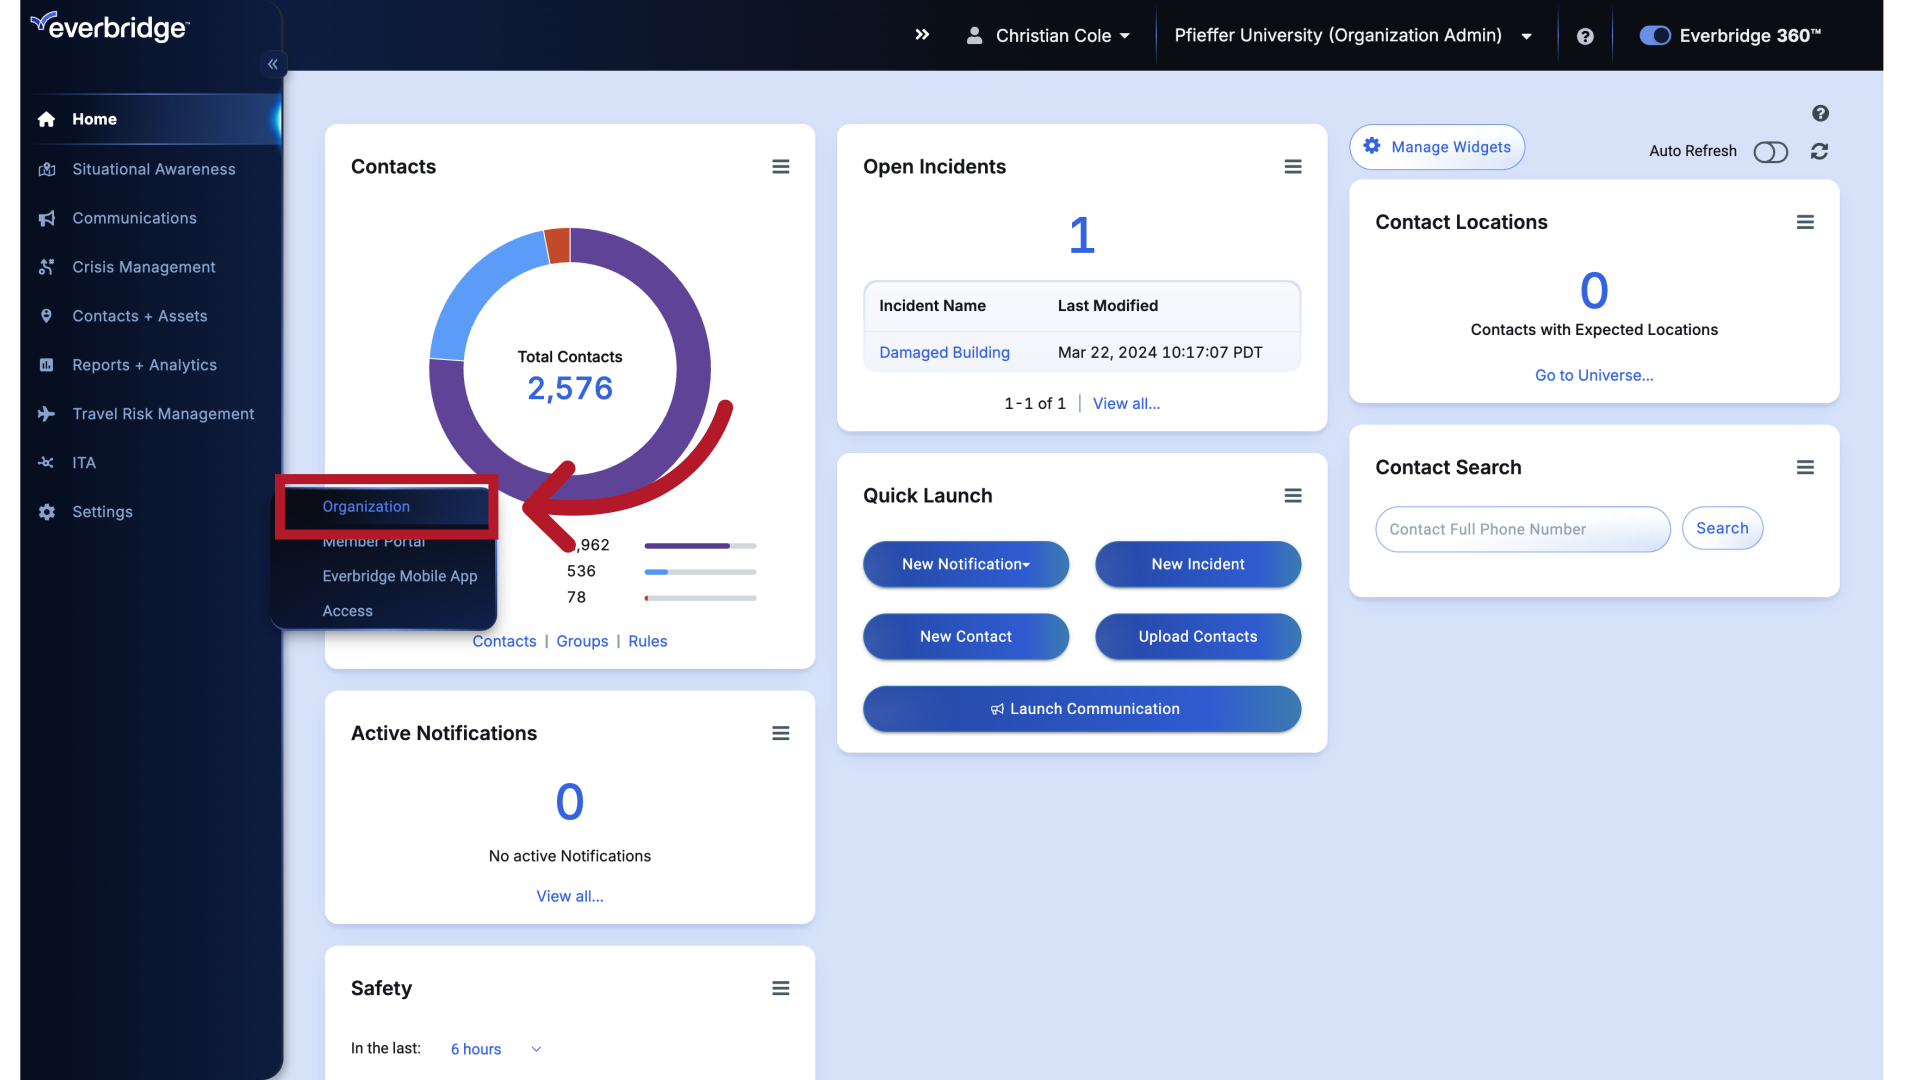Click the Go to Universe link
The height and width of the screenshot is (1080, 1920).
pos(1594,375)
